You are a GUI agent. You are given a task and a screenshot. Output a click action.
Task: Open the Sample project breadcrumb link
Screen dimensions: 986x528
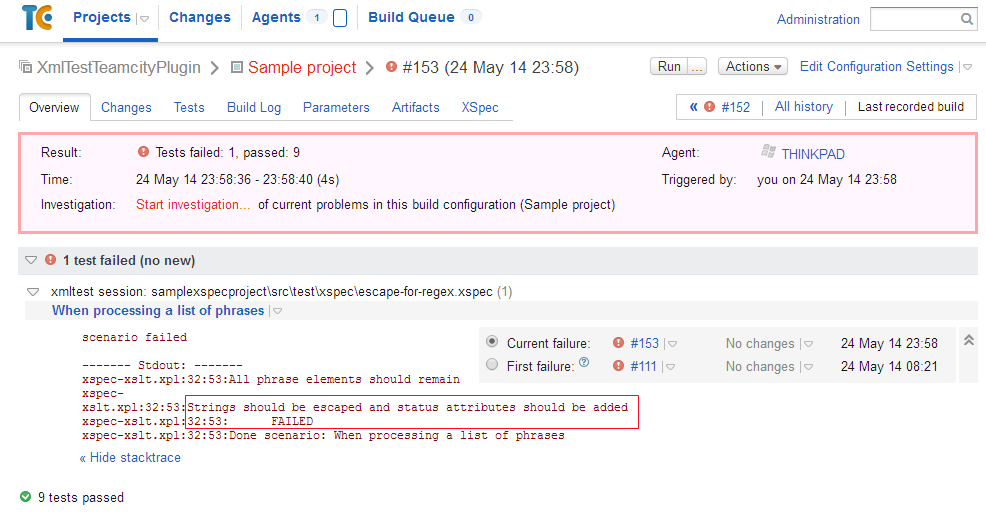tap(302, 67)
